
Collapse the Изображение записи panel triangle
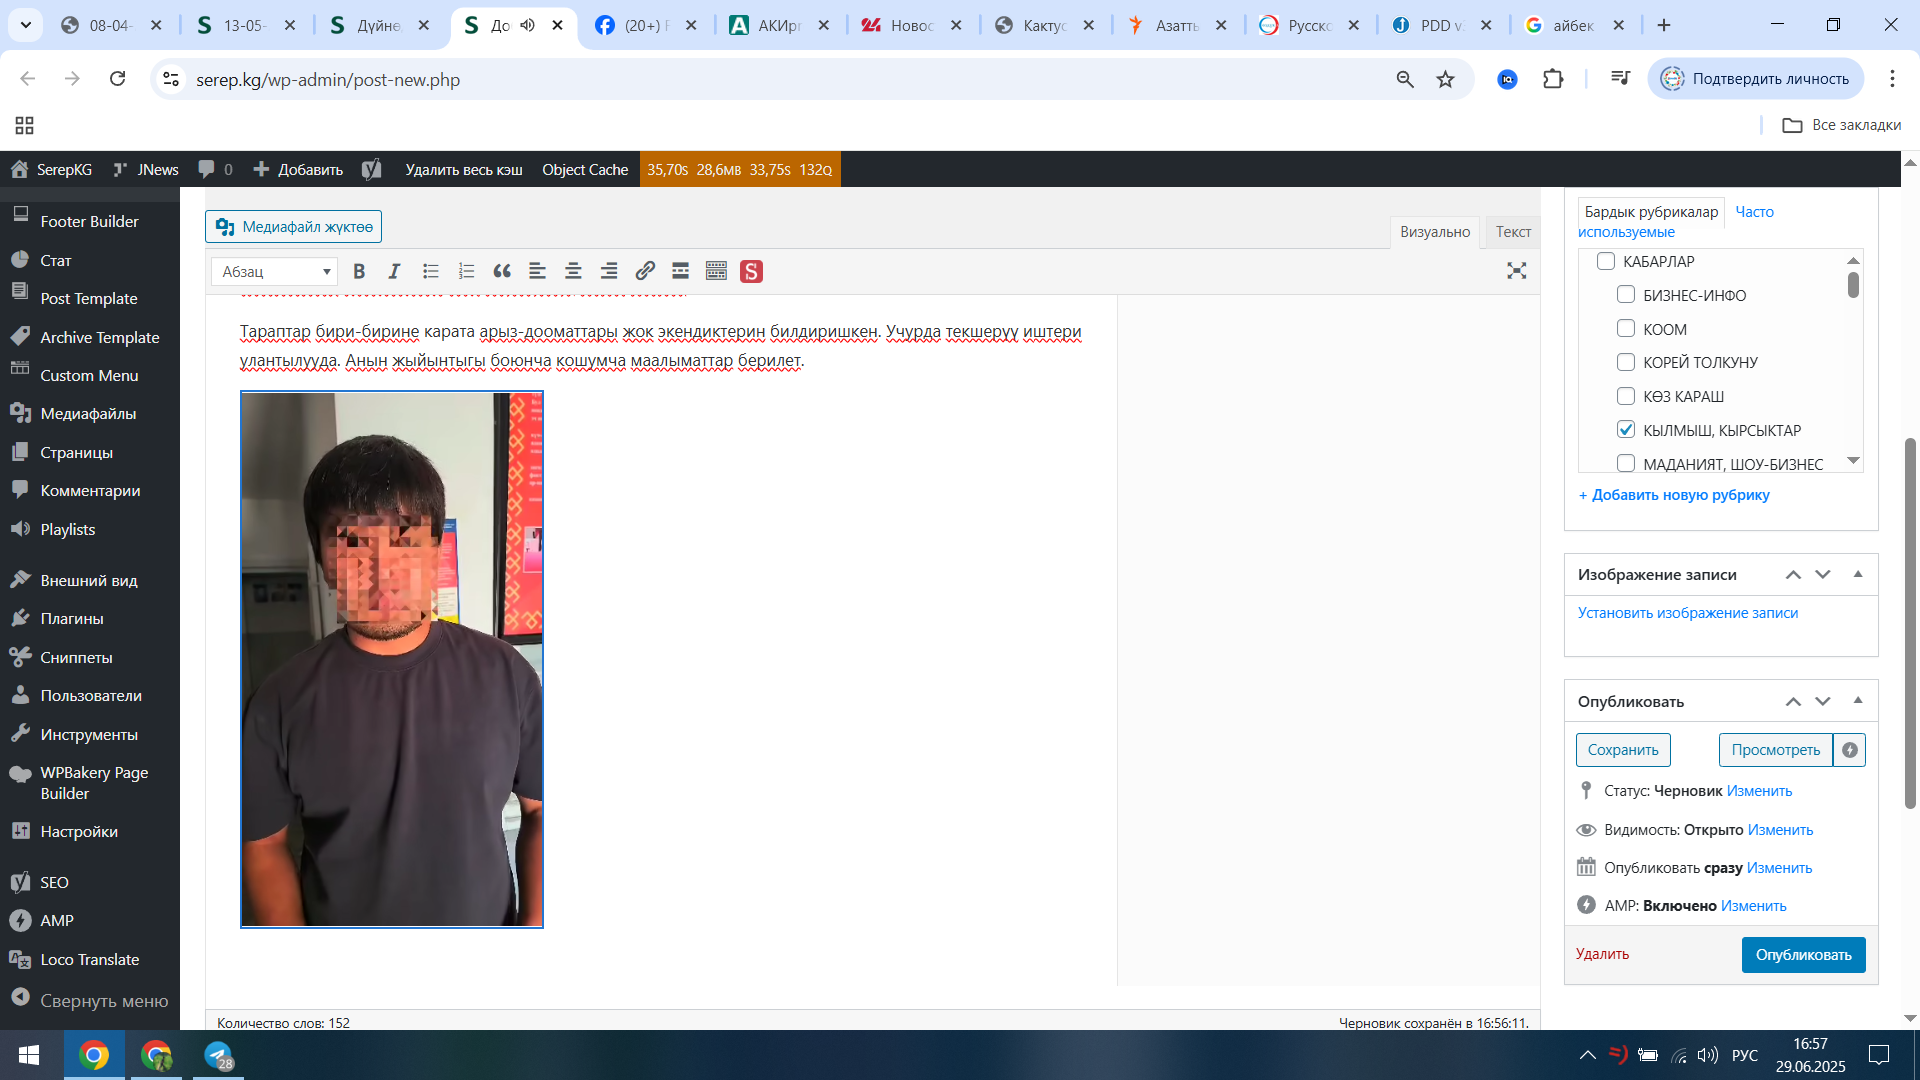tap(1858, 574)
